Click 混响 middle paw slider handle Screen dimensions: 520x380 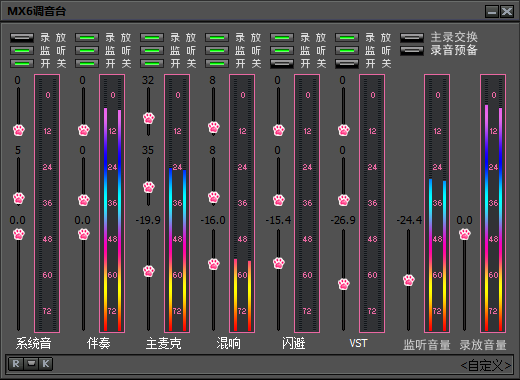[x=214, y=197]
